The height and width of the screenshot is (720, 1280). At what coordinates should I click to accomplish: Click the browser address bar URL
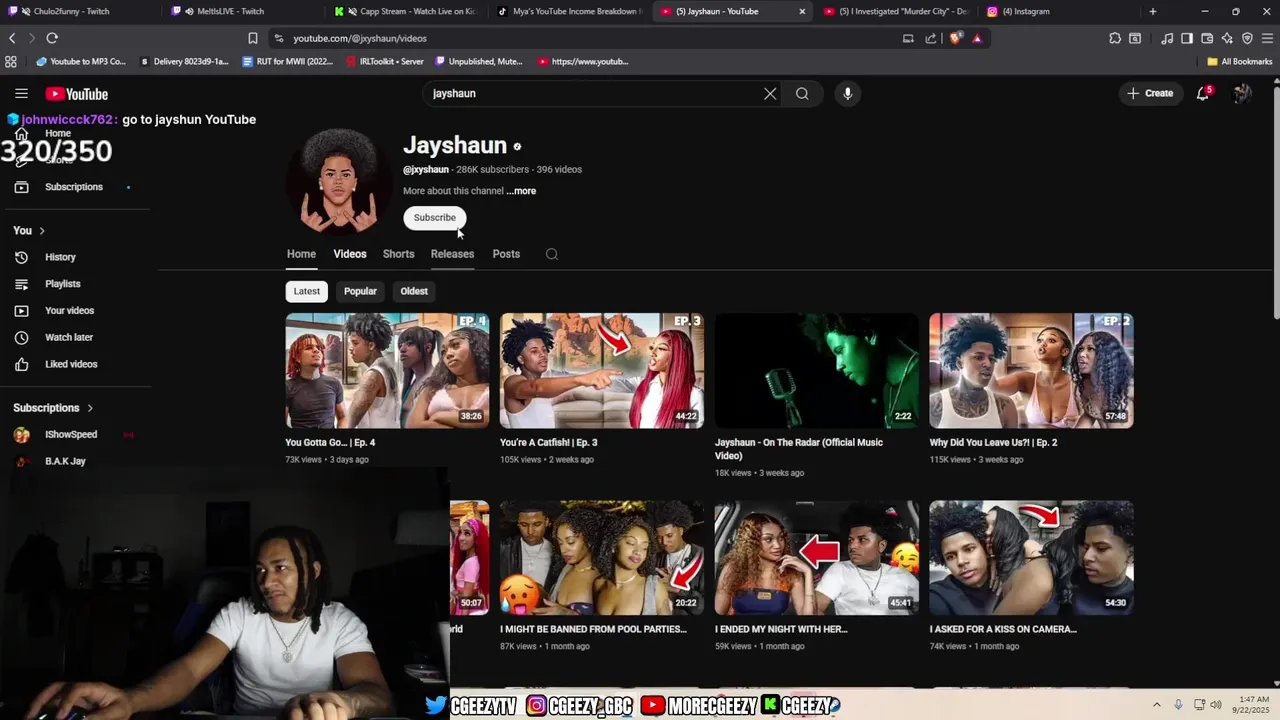(360, 38)
